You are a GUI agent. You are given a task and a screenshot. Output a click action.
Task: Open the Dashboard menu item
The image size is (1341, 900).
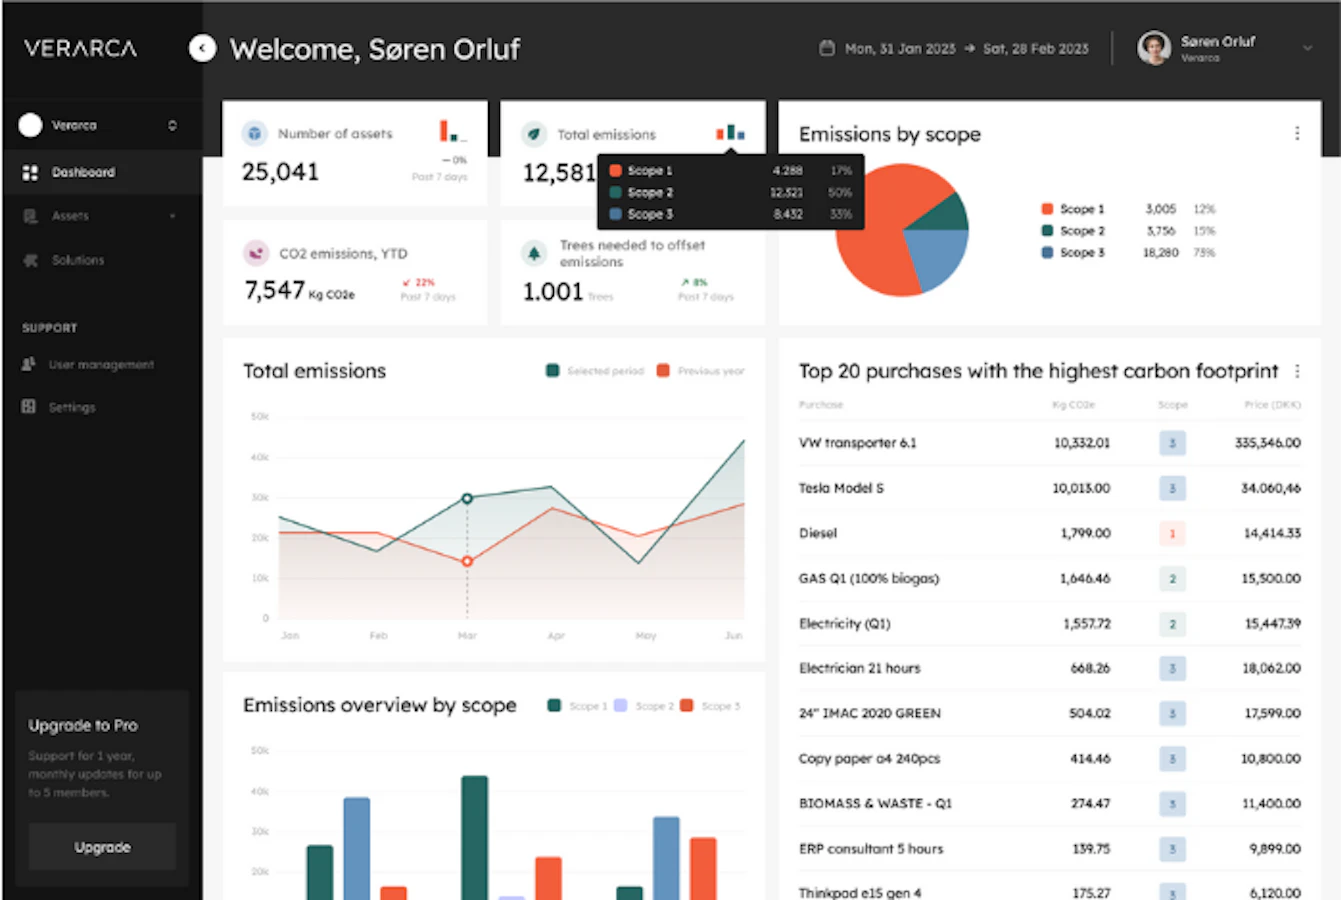100,172
